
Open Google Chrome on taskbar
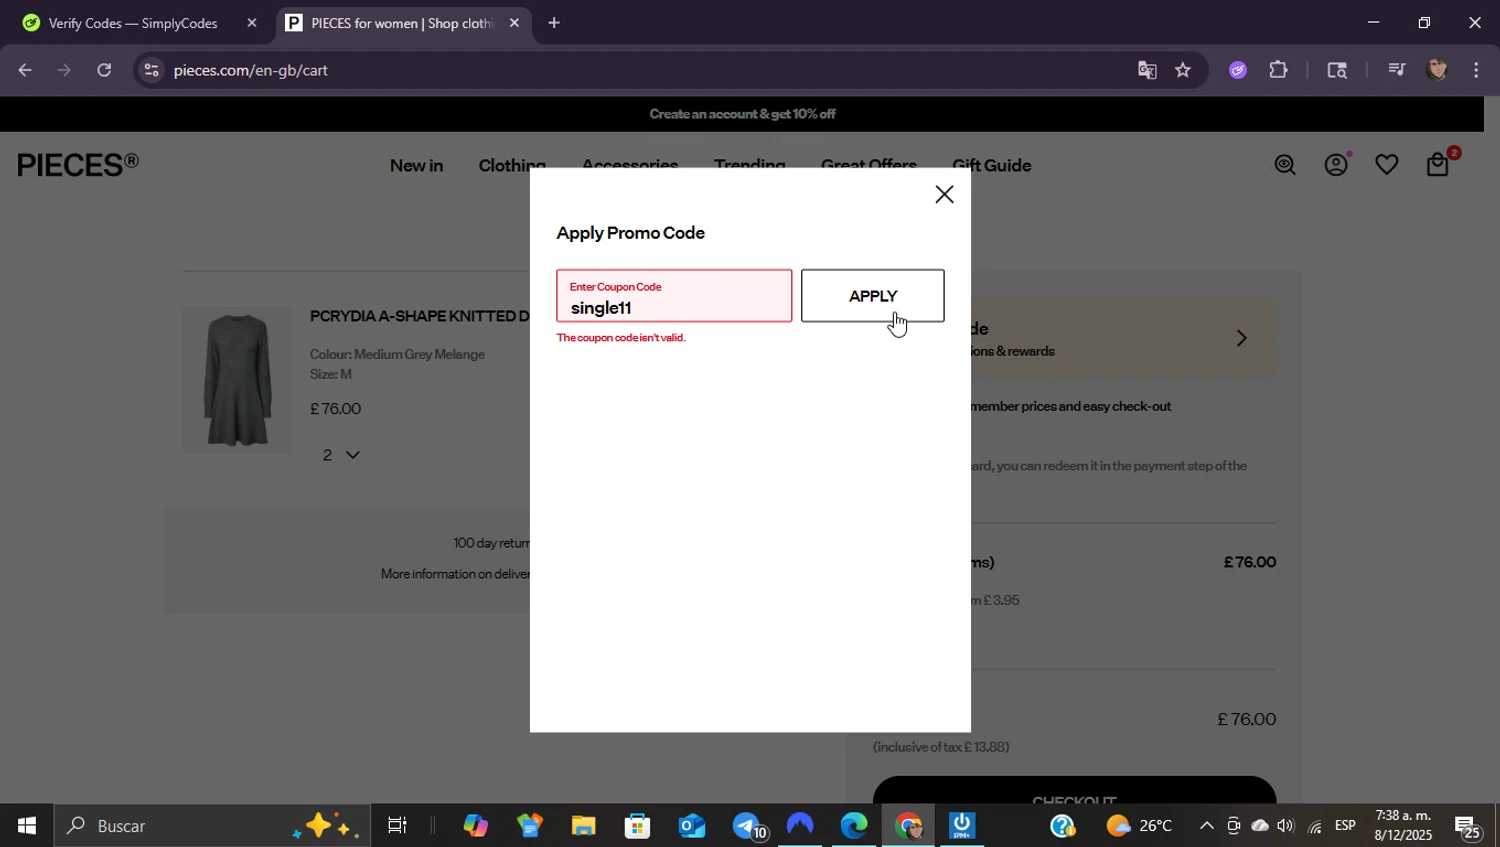pyautogui.click(x=908, y=826)
